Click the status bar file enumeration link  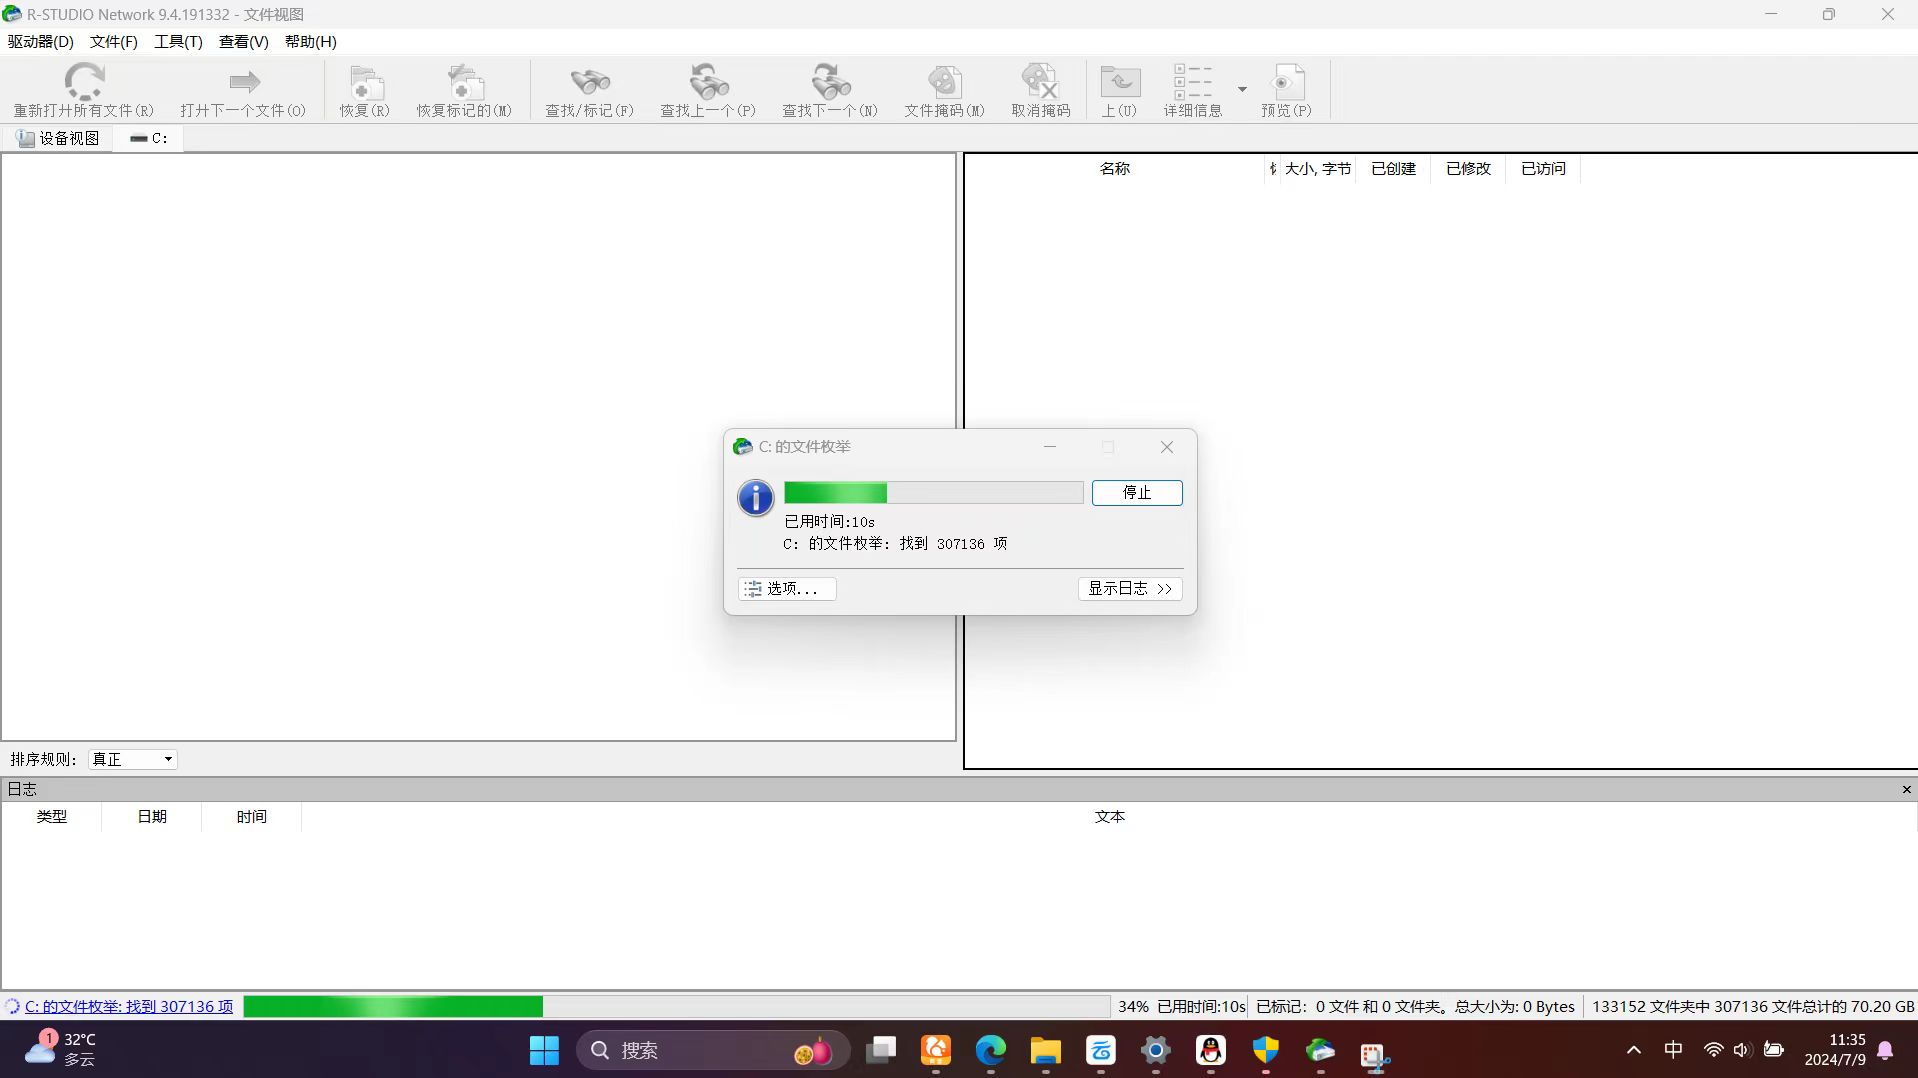pyautogui.click(x=128, y=1006)
